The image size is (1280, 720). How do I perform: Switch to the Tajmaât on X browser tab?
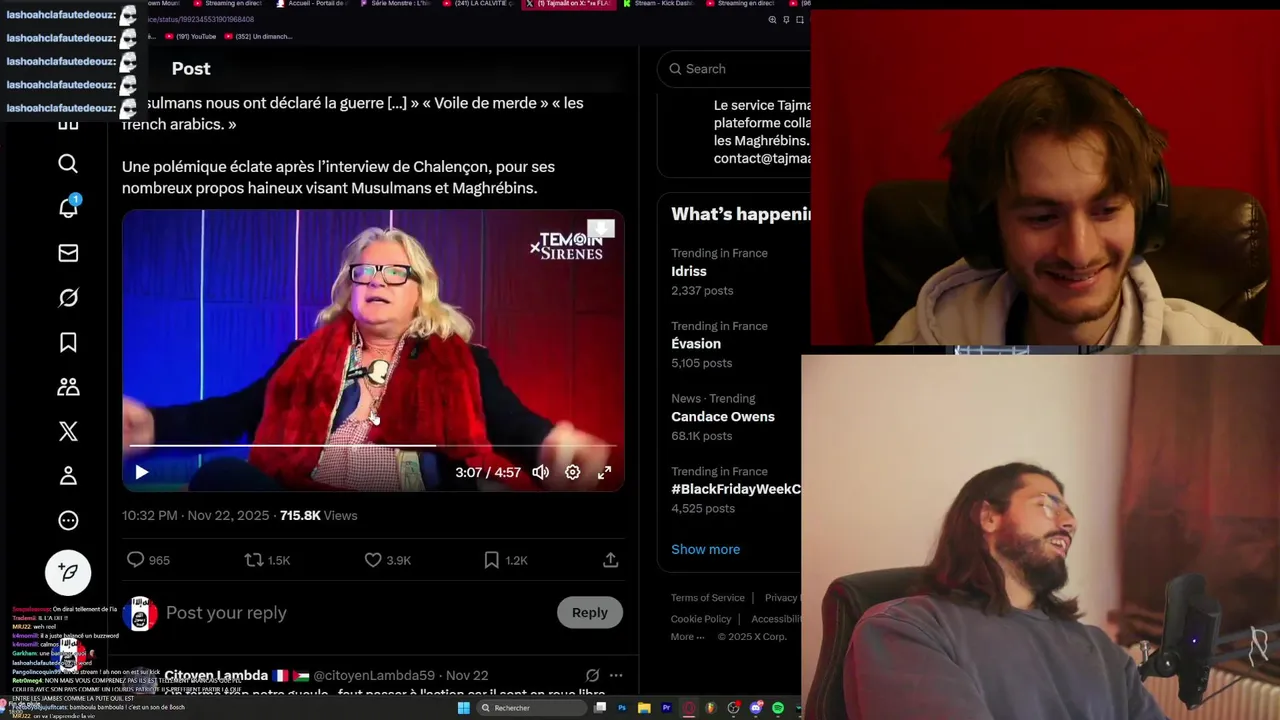click(x=567, y=4)
